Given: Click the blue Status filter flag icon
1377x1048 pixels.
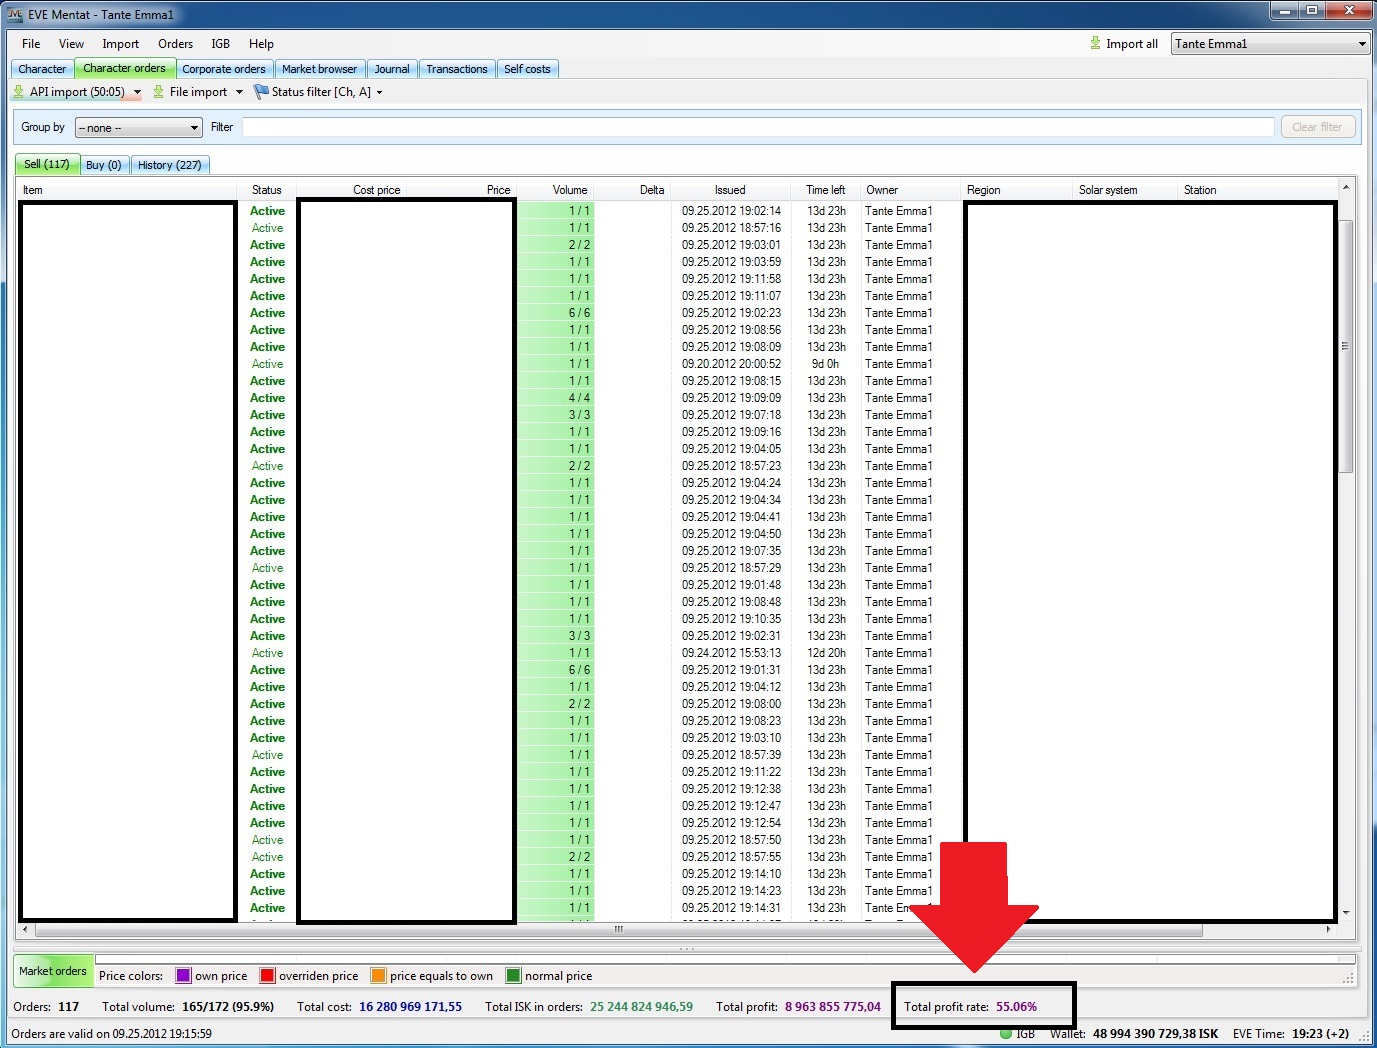Looking at the screenshot, I should (x=262, y=92).
